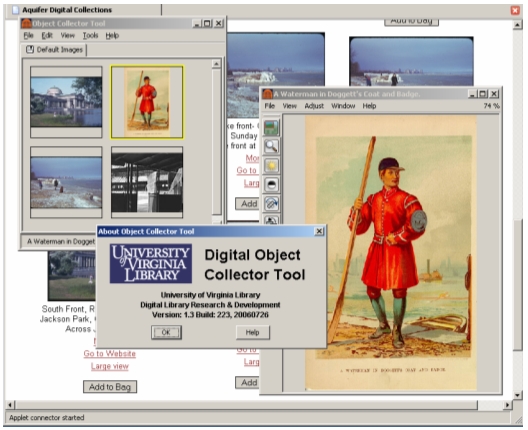
Task: Open the contrast half-circle tool
Action: (271, 185)
